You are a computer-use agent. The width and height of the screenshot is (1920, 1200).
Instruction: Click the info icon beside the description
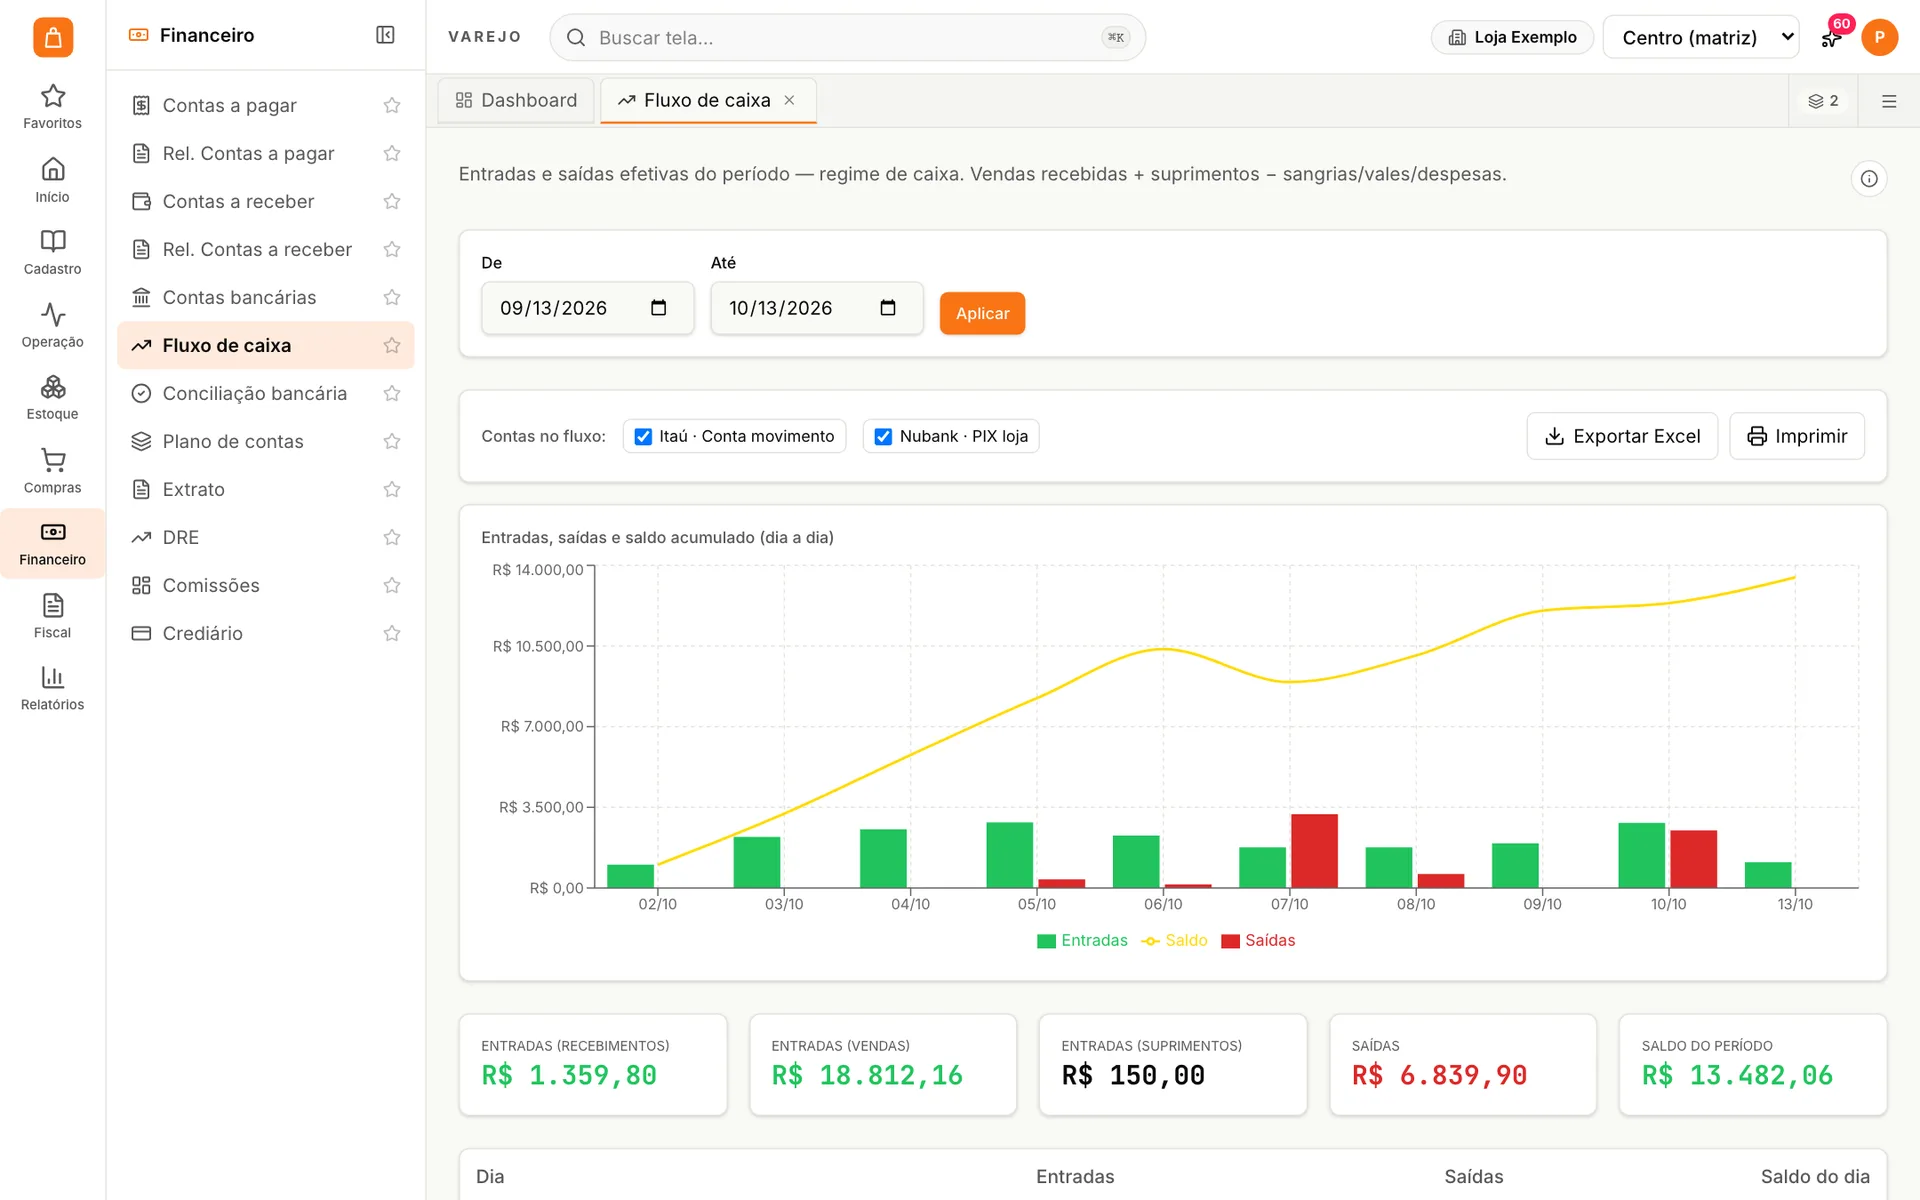(x=1868, y=179)
